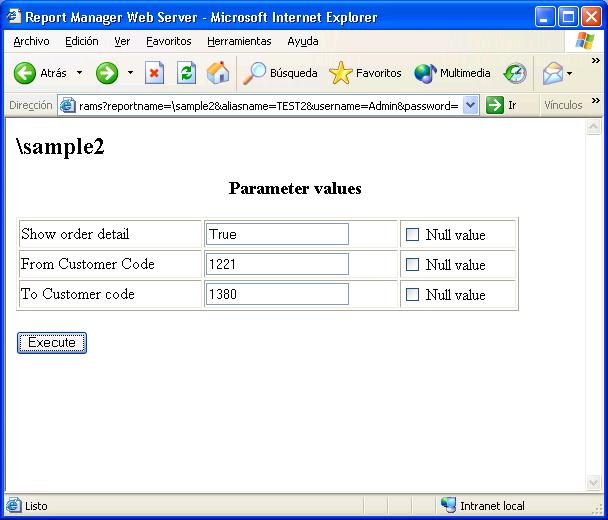Click the Show order detail label

tap(75, 234)
